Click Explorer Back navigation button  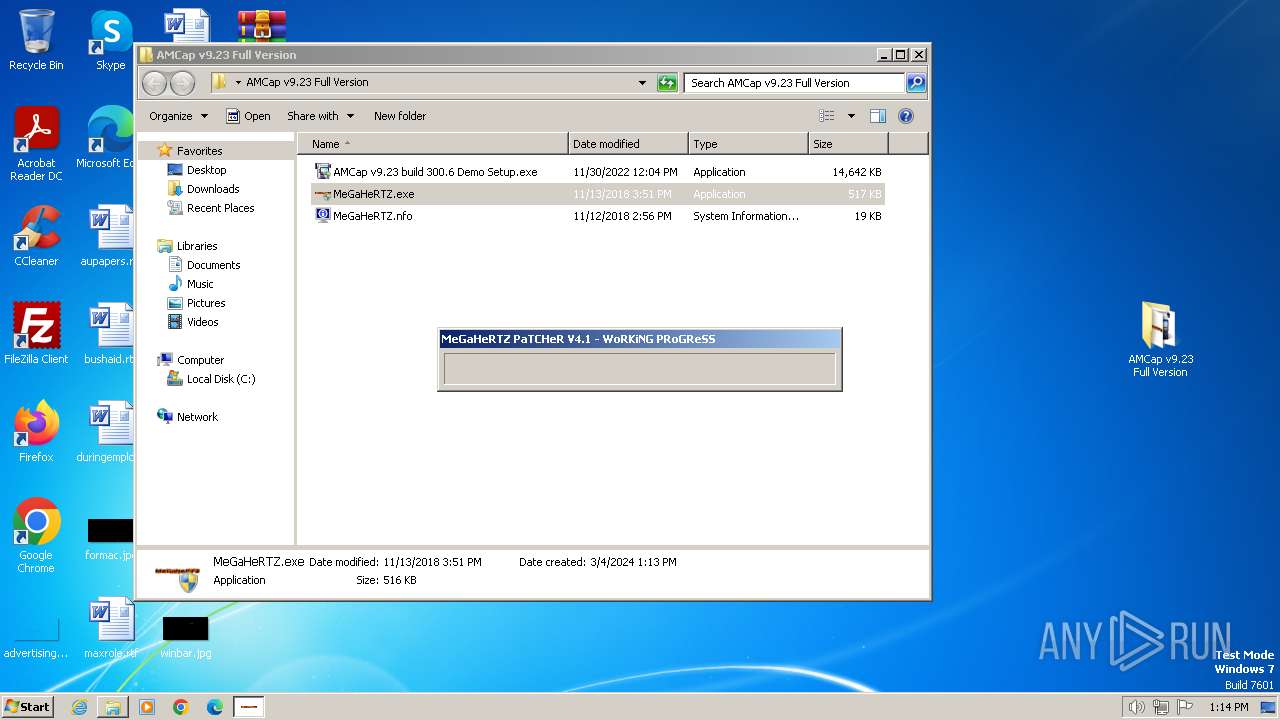point(154,83)
